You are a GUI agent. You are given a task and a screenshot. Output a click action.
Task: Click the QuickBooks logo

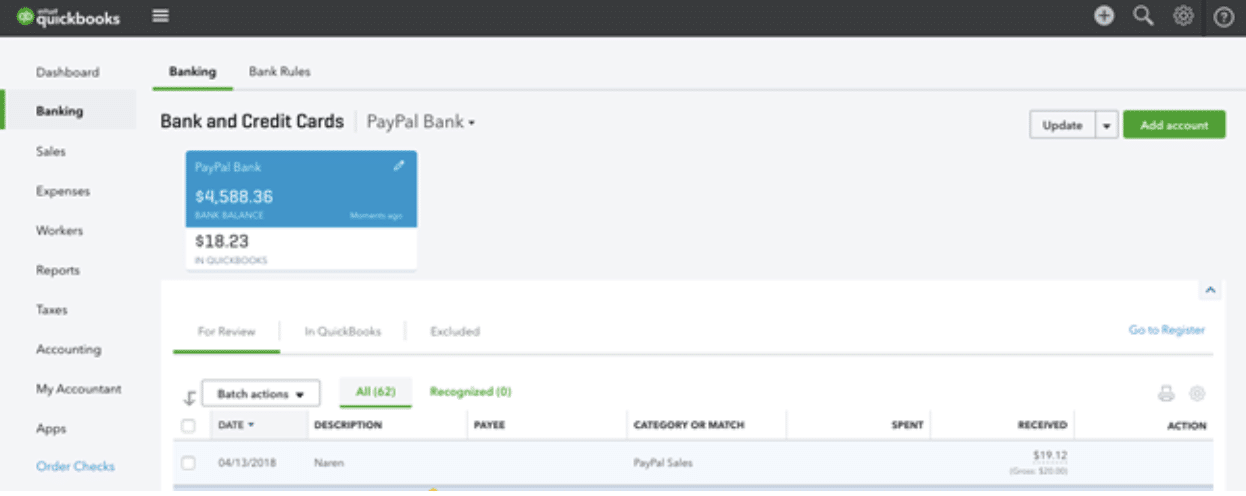pos(68,16)
